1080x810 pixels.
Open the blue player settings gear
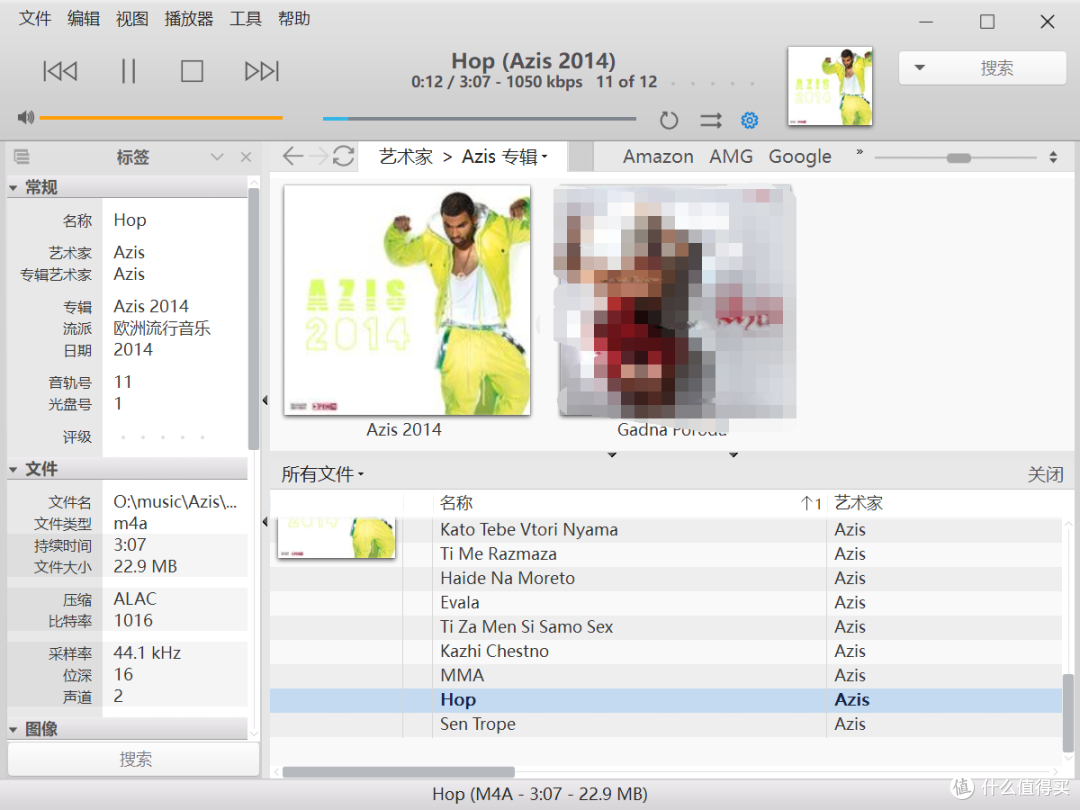point(749,121)
